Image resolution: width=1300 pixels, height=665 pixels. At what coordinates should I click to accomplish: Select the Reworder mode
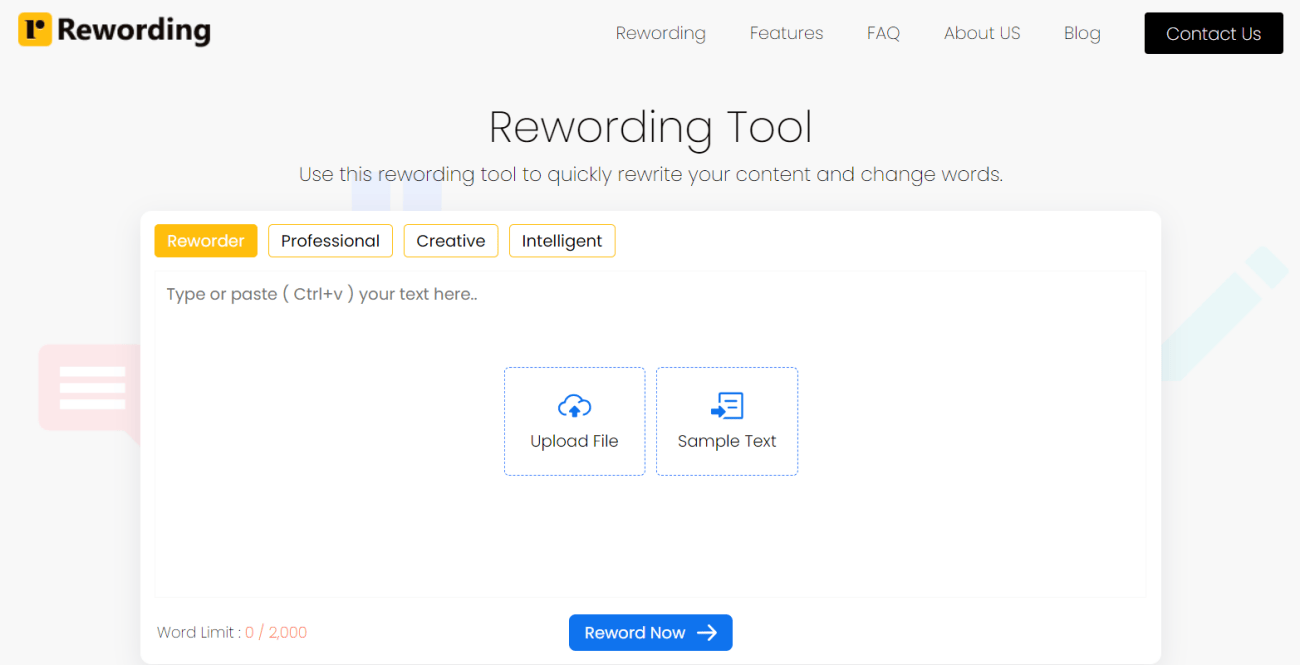(x=206, y=241)
